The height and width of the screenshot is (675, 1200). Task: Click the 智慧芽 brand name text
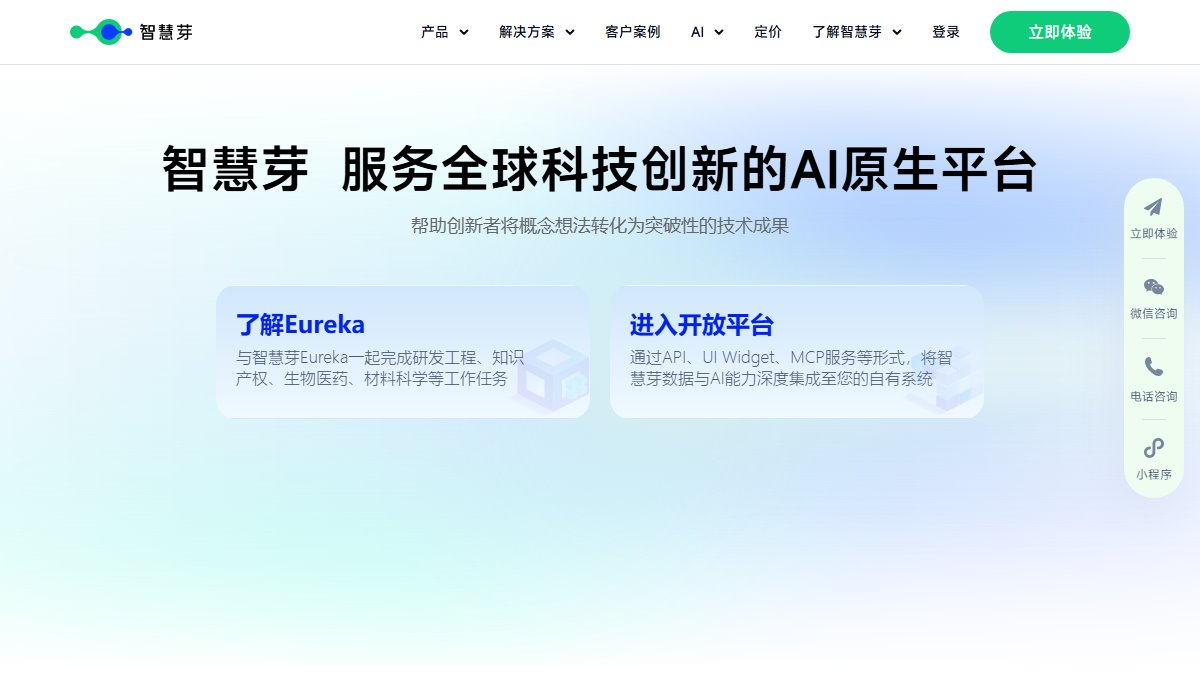(166, 32)
